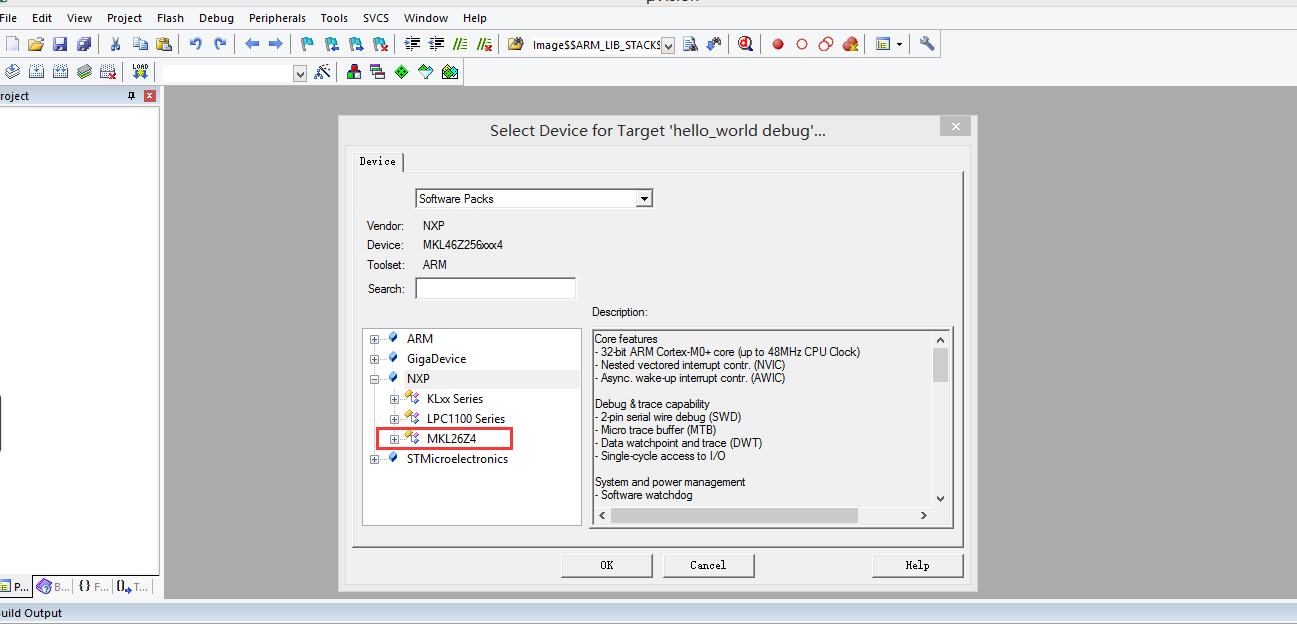Open Options for Target magic wand icon
The width and height of the screenshot is (1297, 624).
[322, 72]
